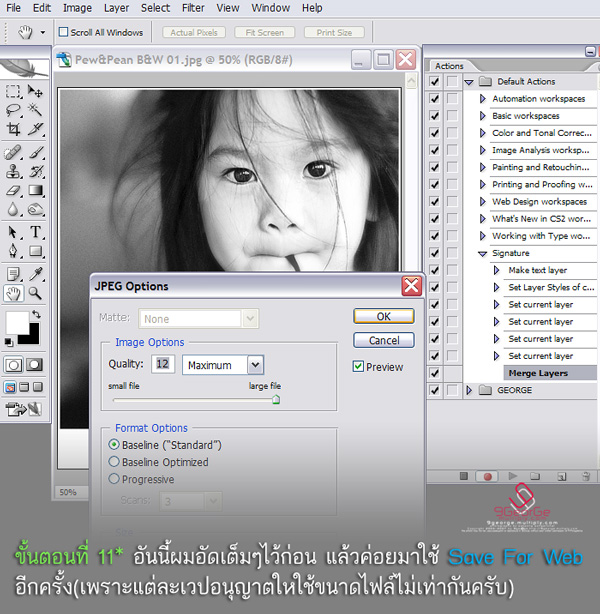Stop action recording in Actions panel
600x614 pixels.
click(464, 476)
